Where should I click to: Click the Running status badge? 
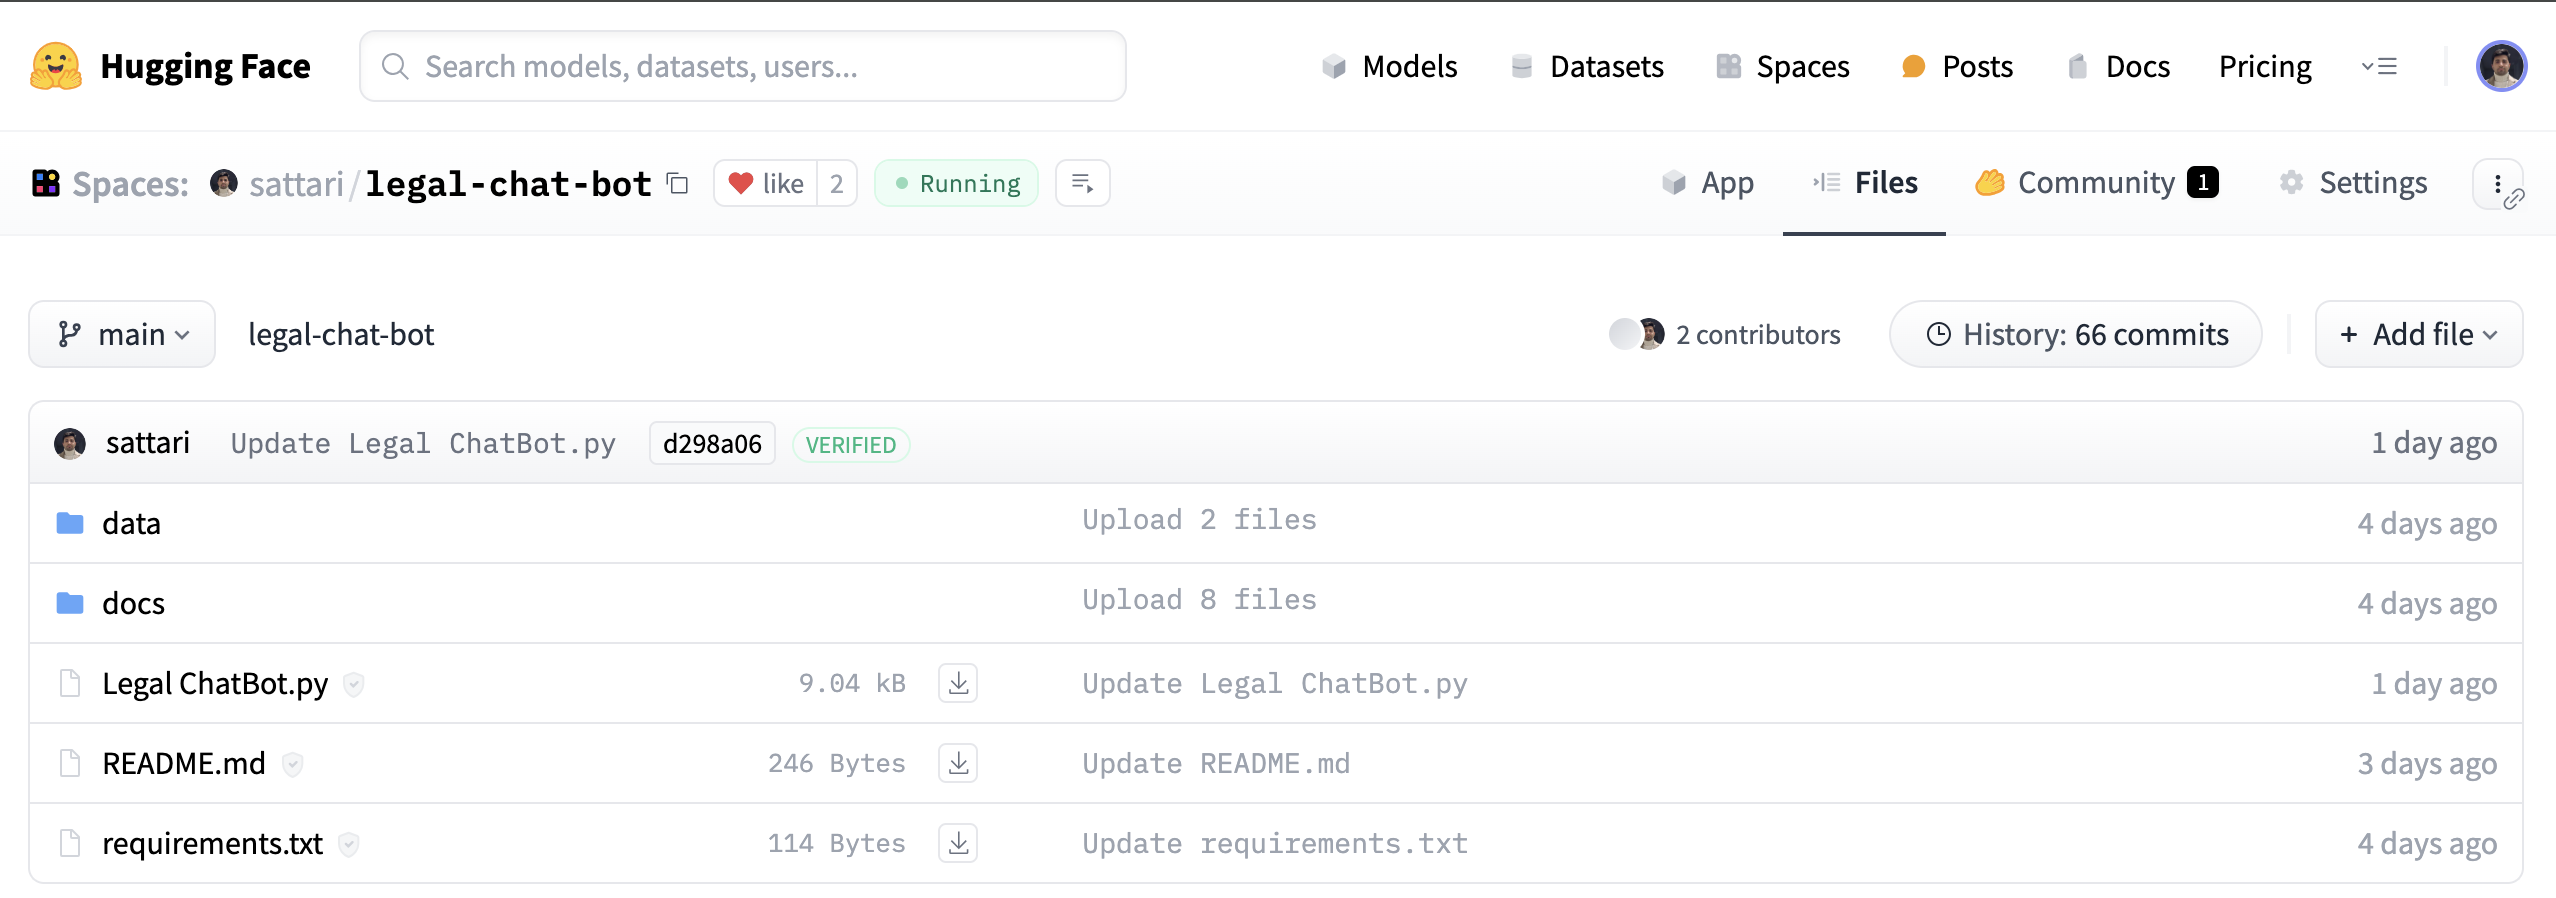click(957, 184)
